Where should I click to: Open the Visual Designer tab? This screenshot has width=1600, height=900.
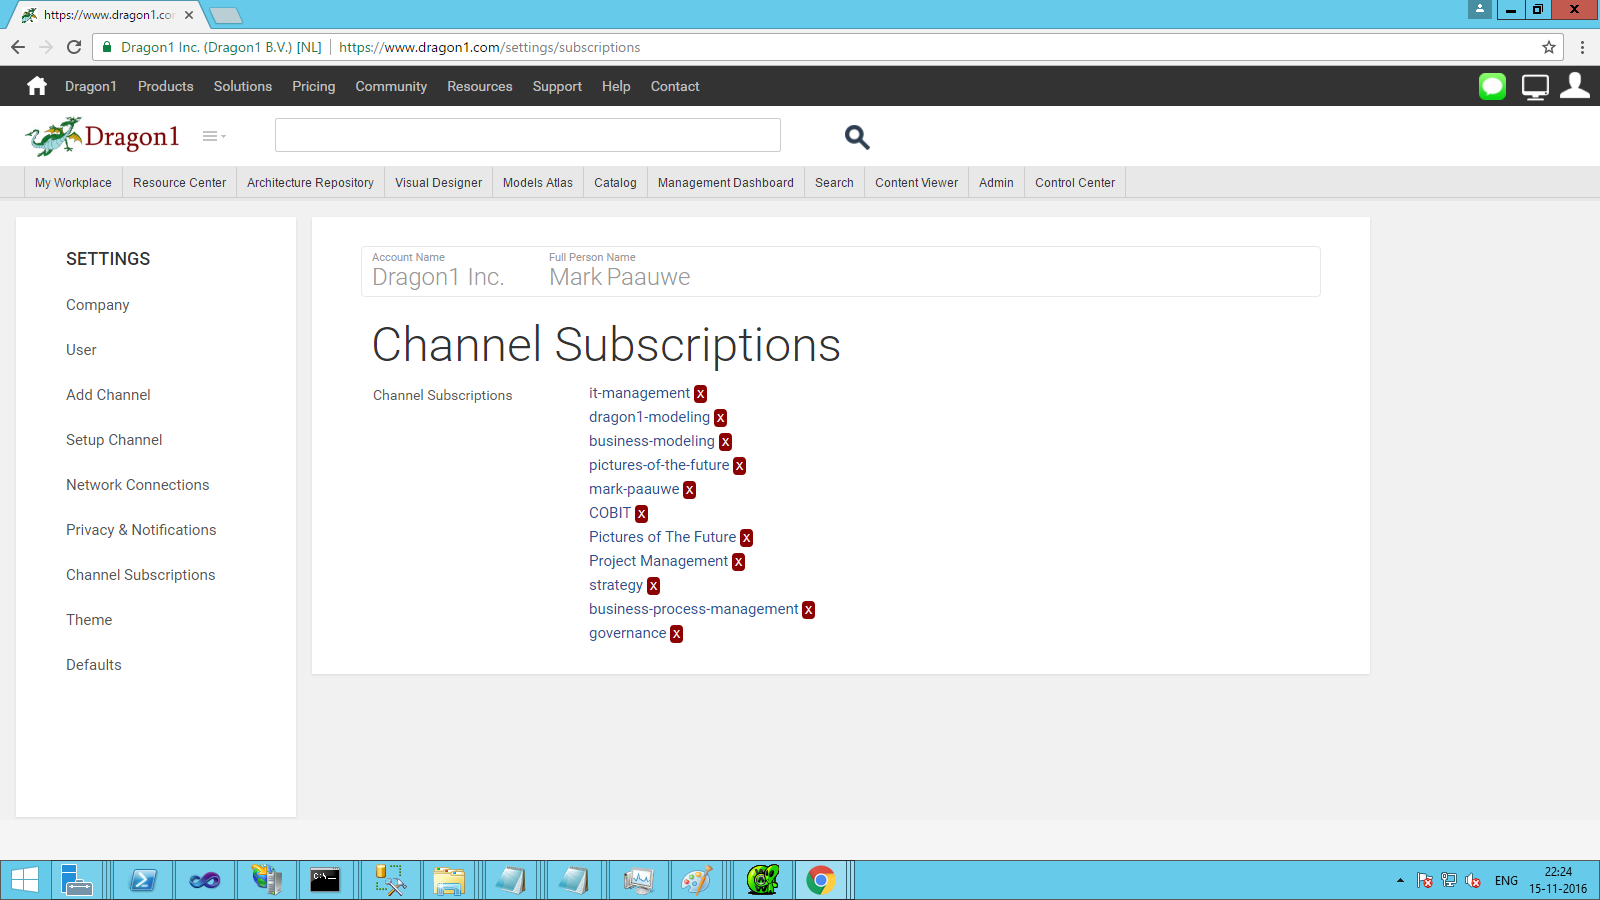tap(438, 182)
